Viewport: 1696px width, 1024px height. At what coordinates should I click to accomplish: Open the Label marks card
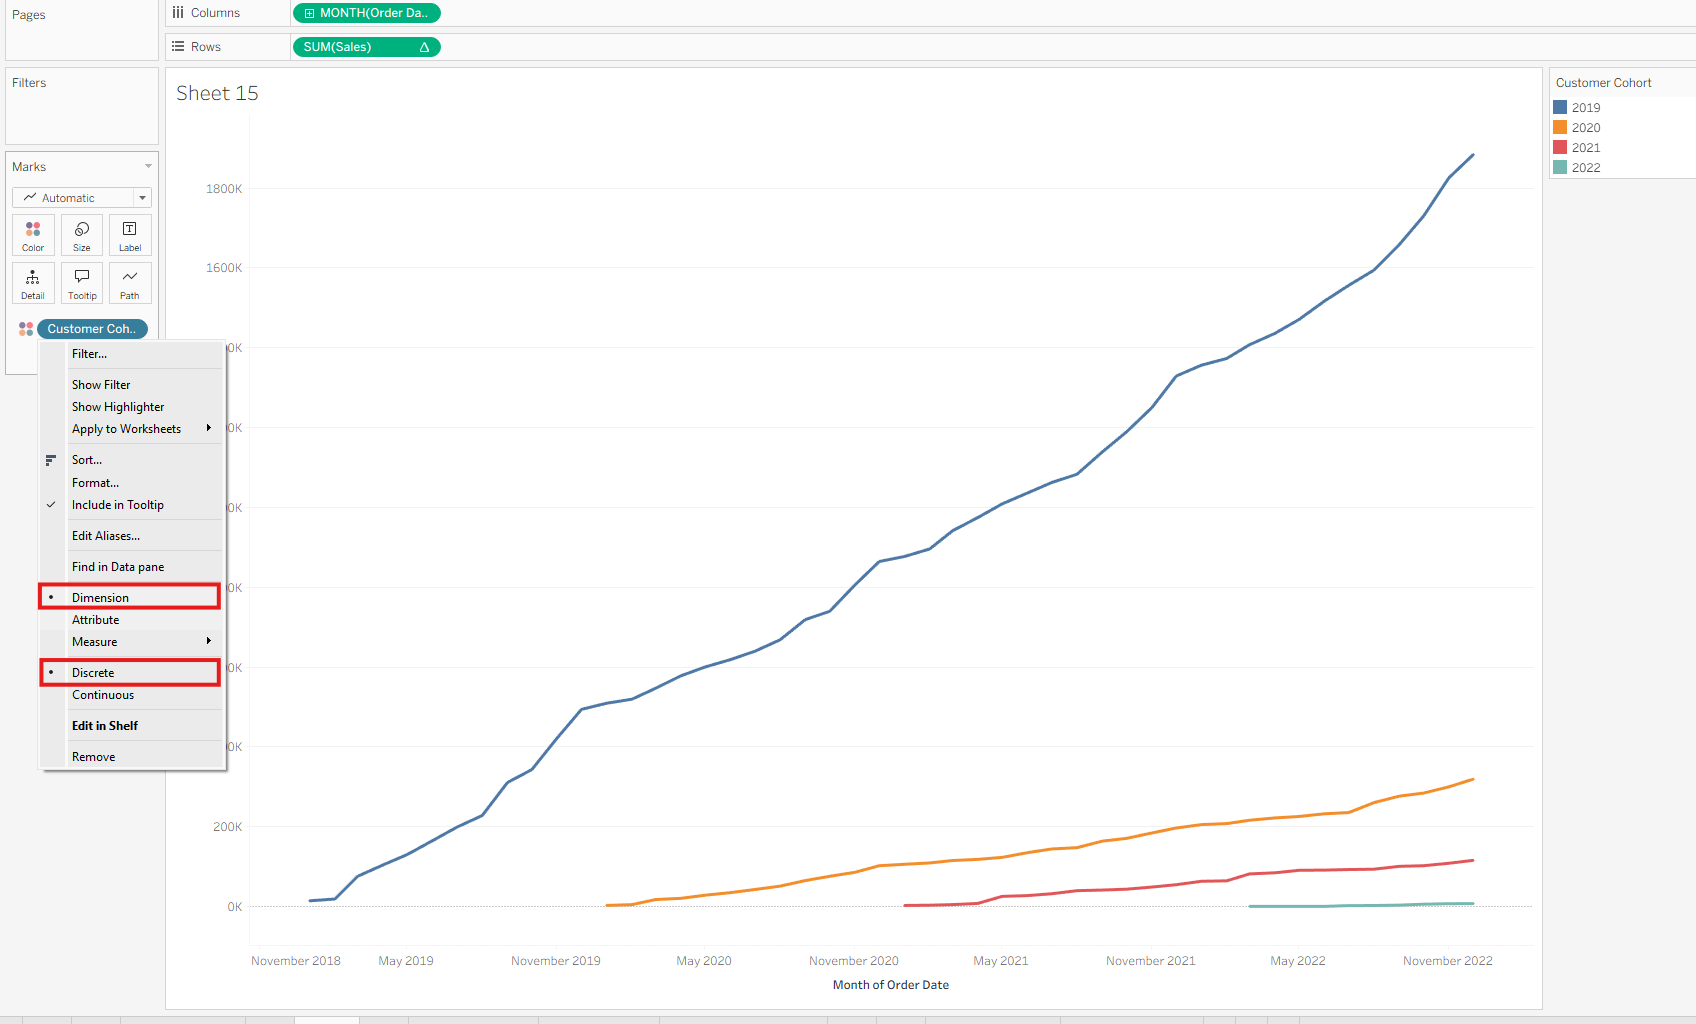tap(130, 235)
